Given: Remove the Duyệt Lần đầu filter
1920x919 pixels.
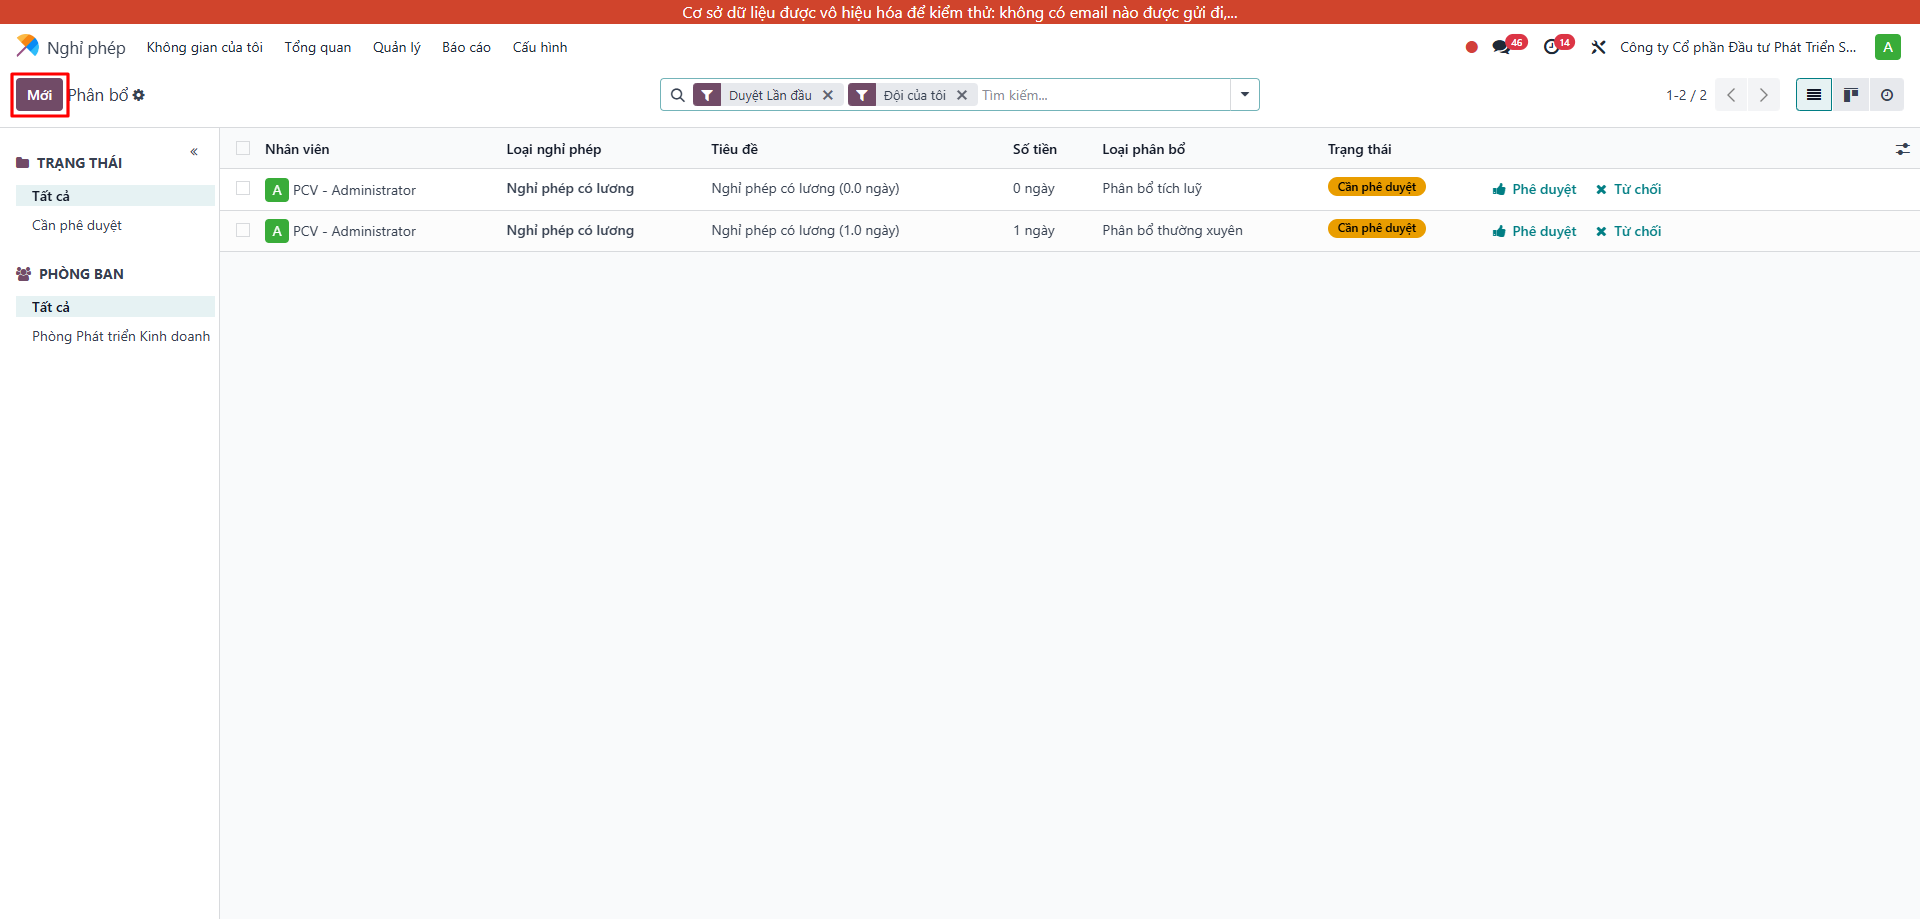Looking at the screenshot, I should 828,95.
